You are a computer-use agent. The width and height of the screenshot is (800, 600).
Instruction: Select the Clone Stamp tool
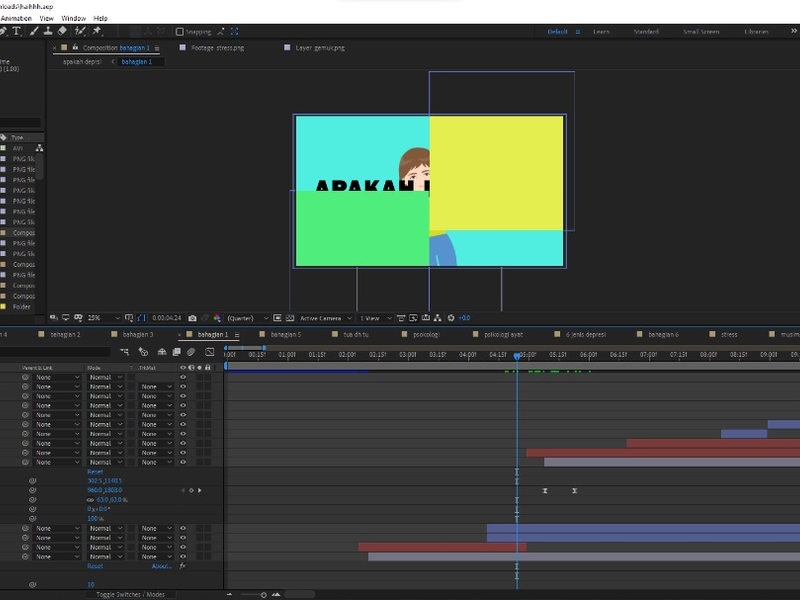click(x=47, y=31)
